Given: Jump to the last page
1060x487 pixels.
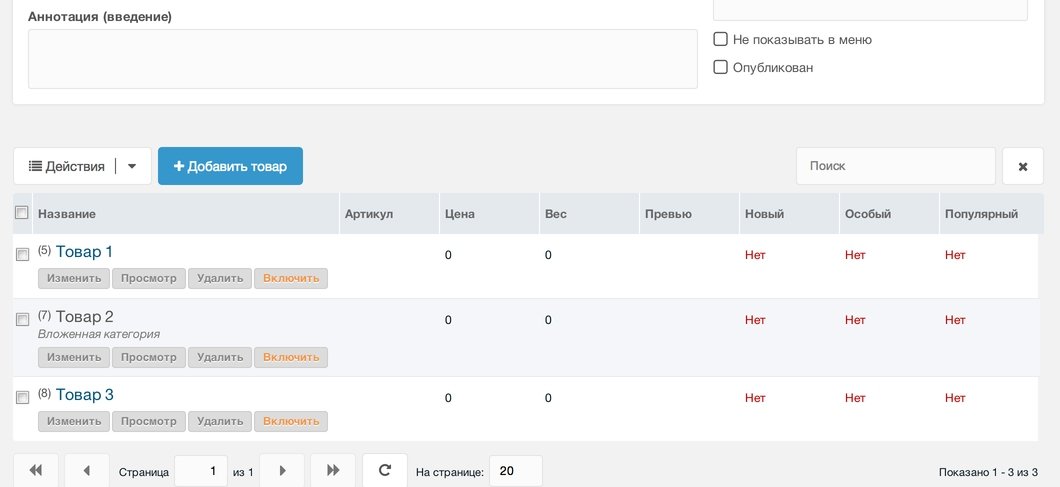Looking at the screenshot, I should pos(333,470).
